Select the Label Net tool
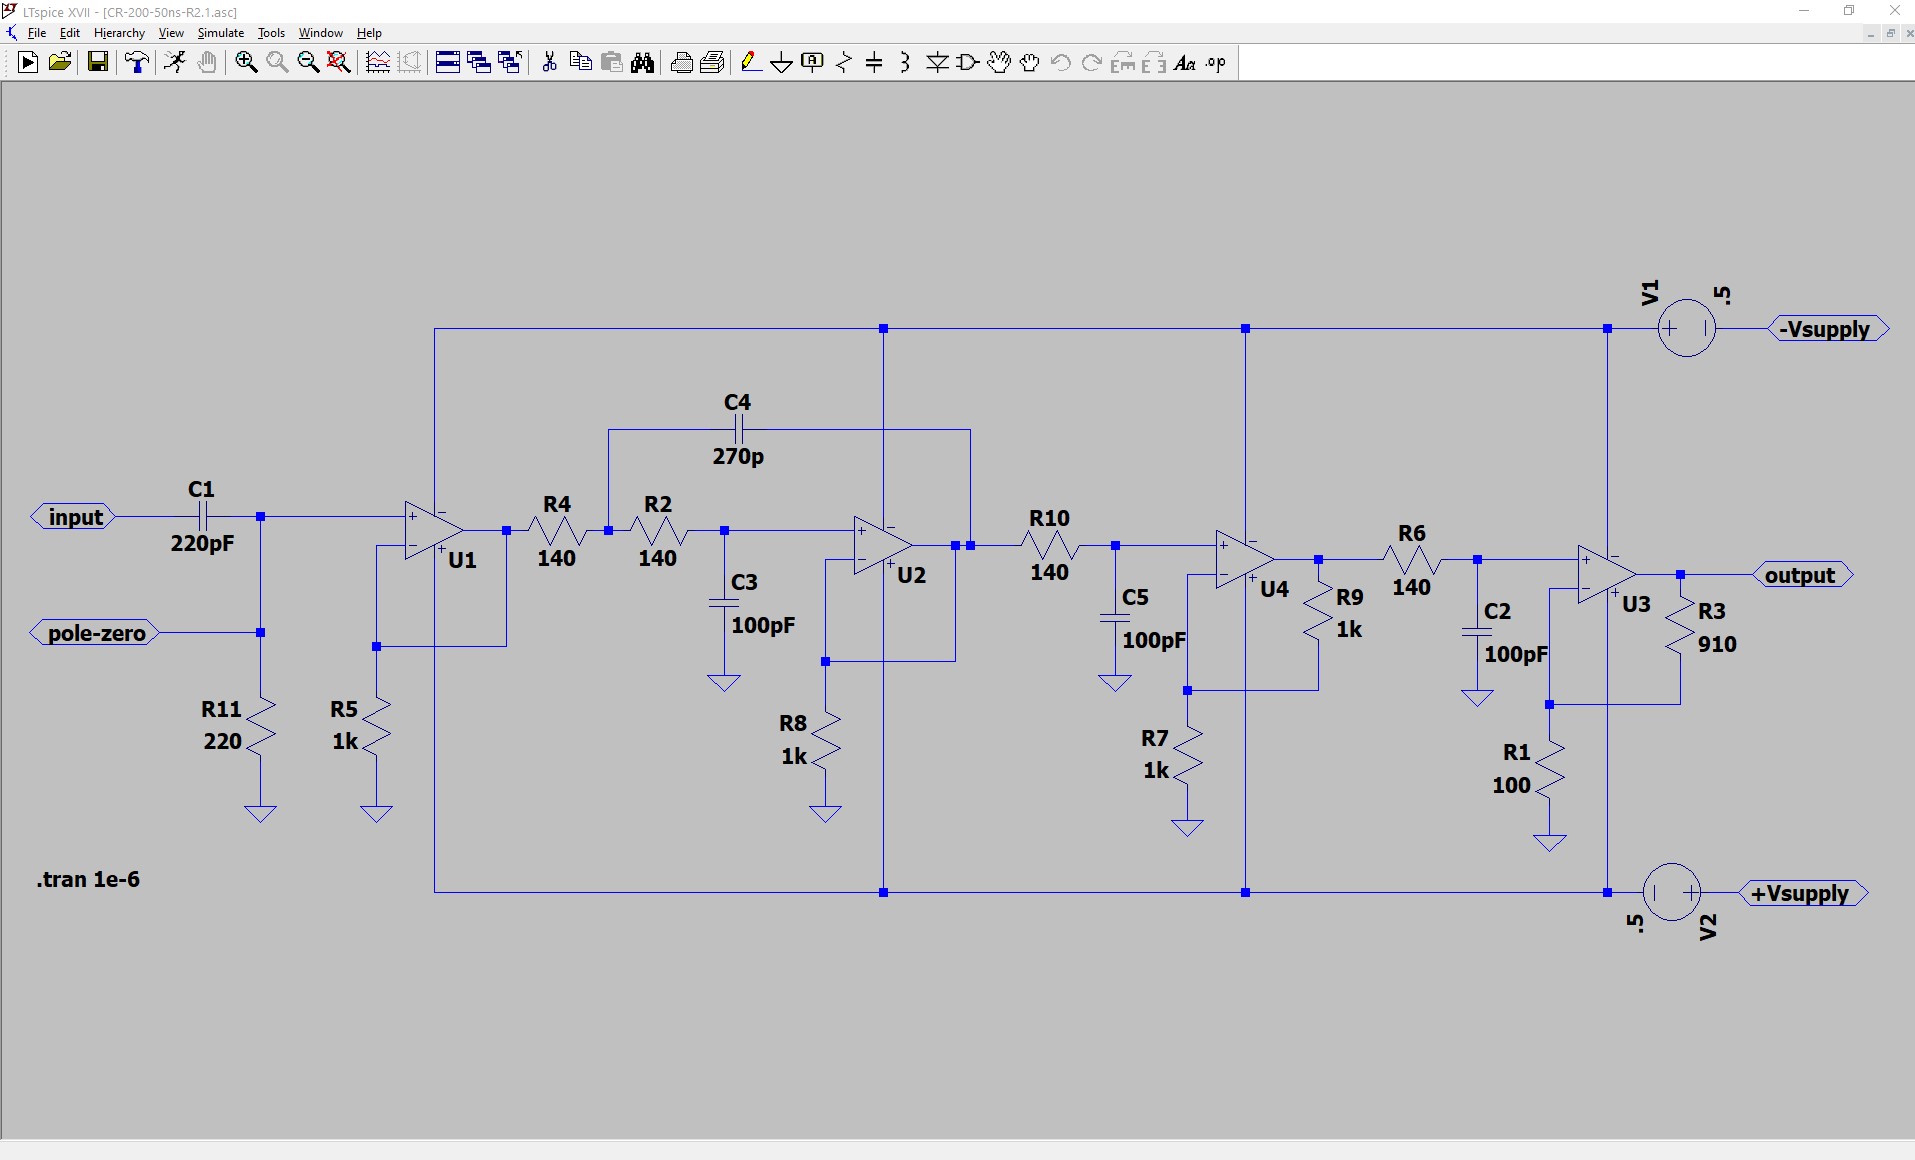1915x1160 pixels. (813, 63)
